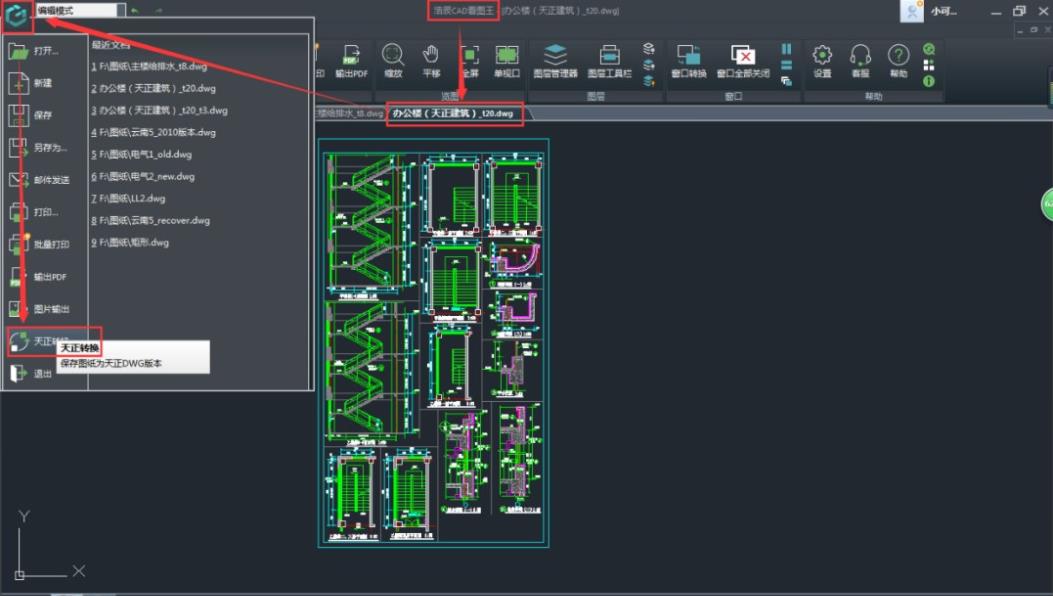Choose 打印... from the file menu
The height and width of the screenshot is (596, 1053).
tap(45, 212)
